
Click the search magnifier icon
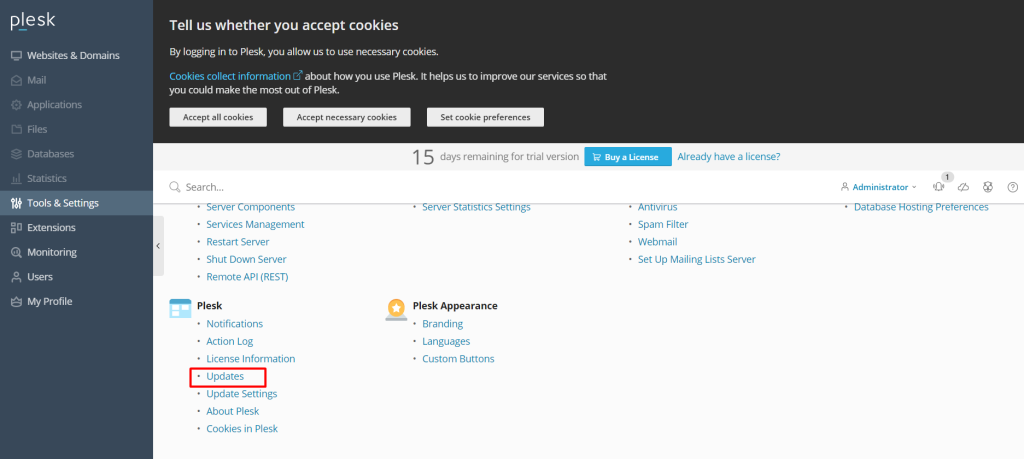click(x=174, y=187)
